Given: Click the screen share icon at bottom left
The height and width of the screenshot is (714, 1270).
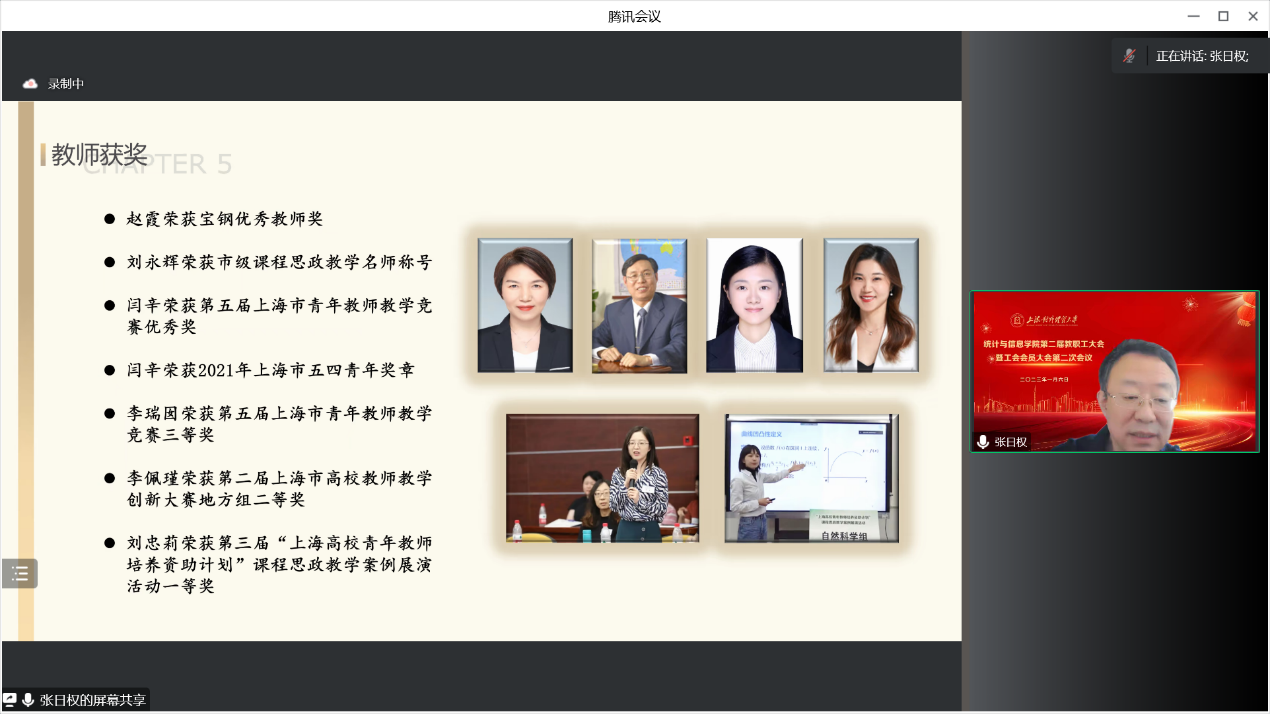Looking at the screenshot, I should [x=10, y=700].
